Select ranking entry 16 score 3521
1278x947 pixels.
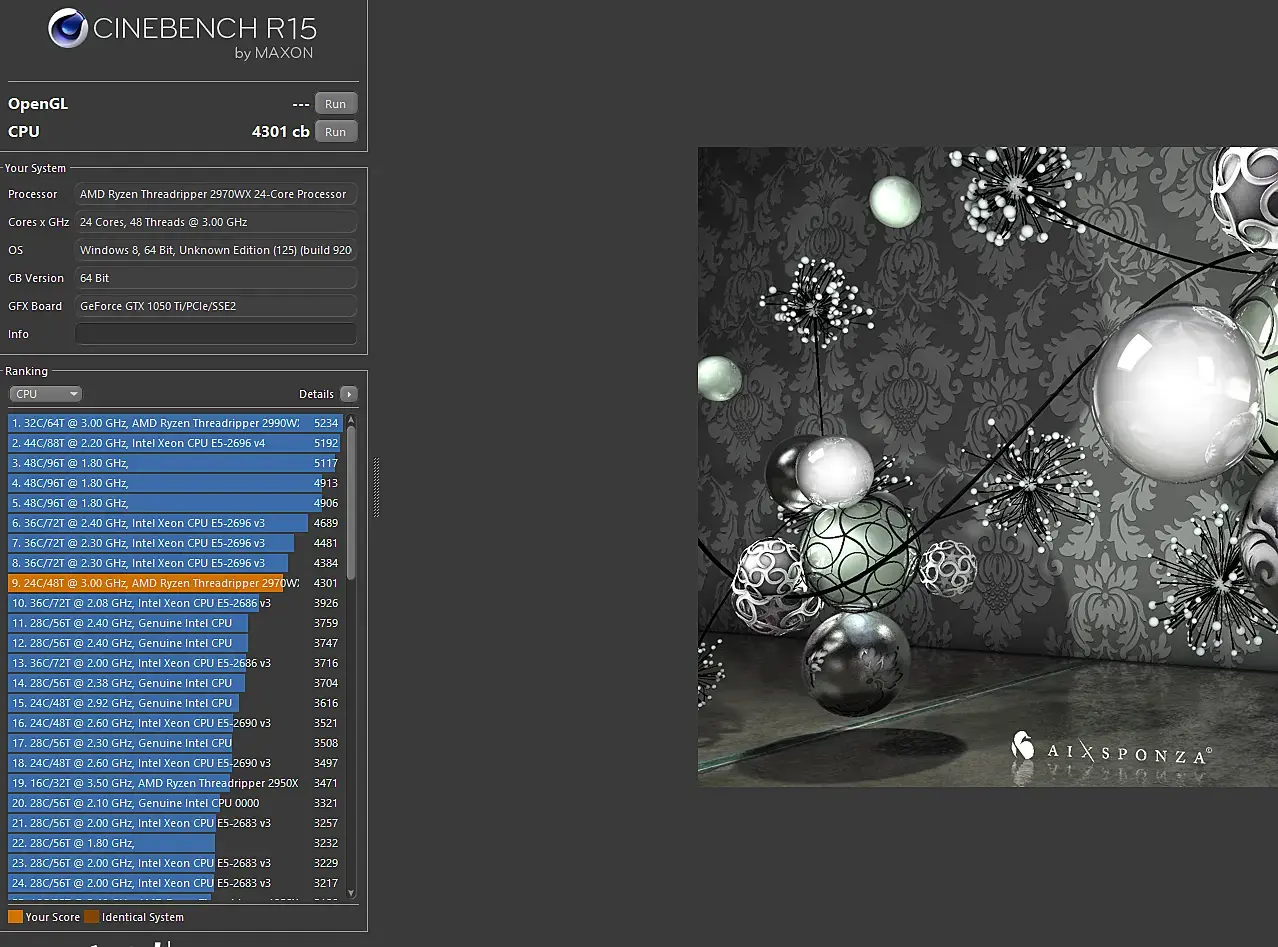[x=176, y=723]
